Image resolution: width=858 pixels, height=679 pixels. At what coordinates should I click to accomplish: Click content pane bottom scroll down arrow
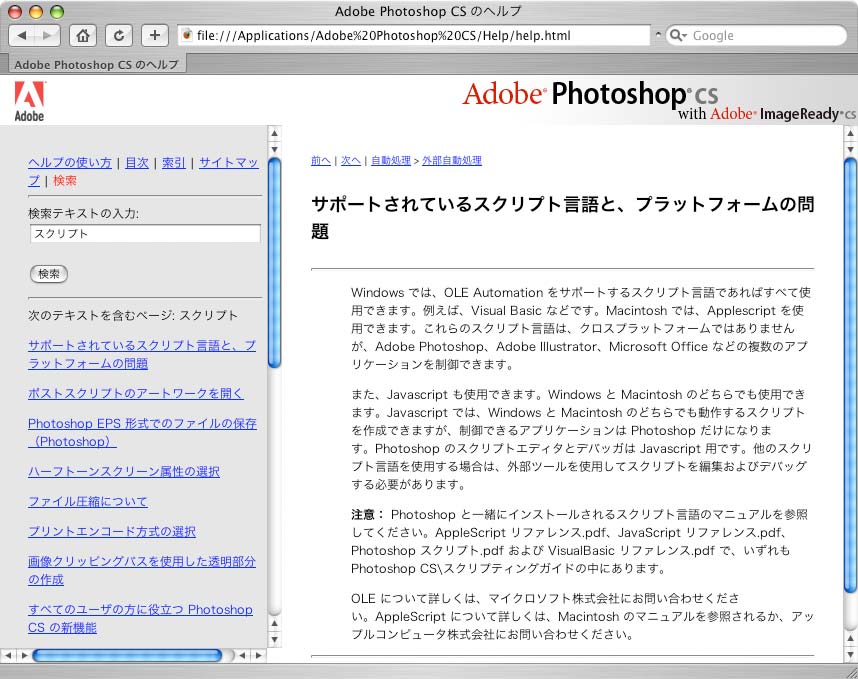(850, 654)
